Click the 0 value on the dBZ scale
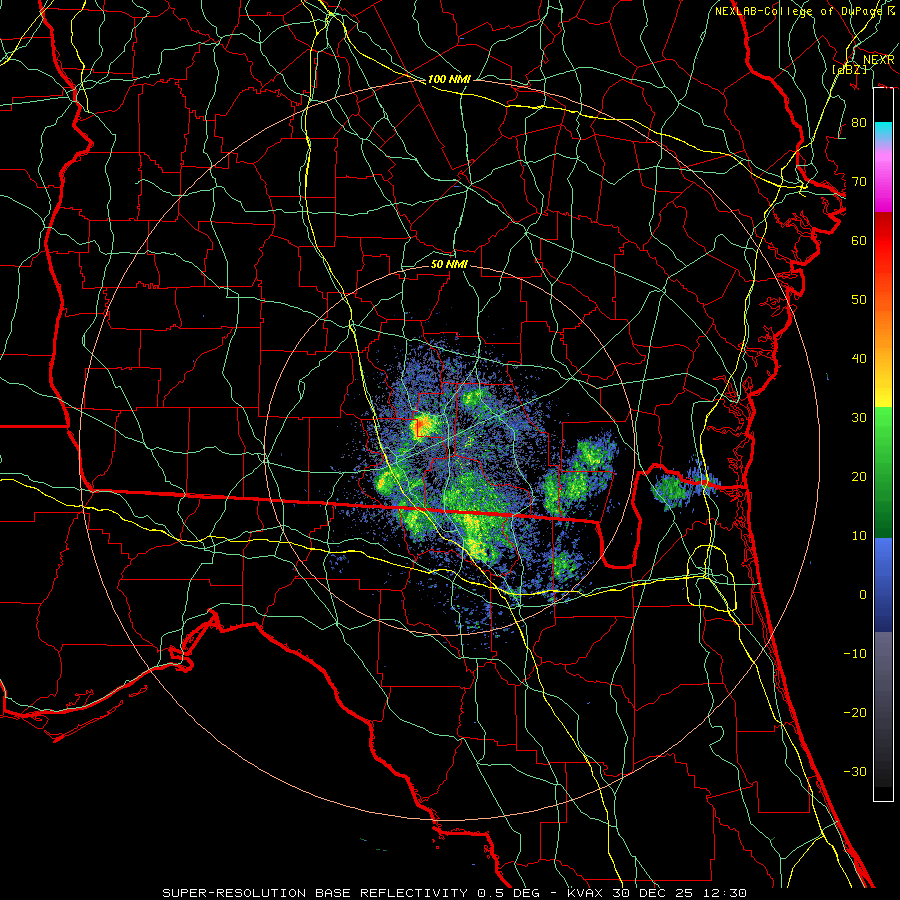The image size is (900, 900). coord(863,595)
